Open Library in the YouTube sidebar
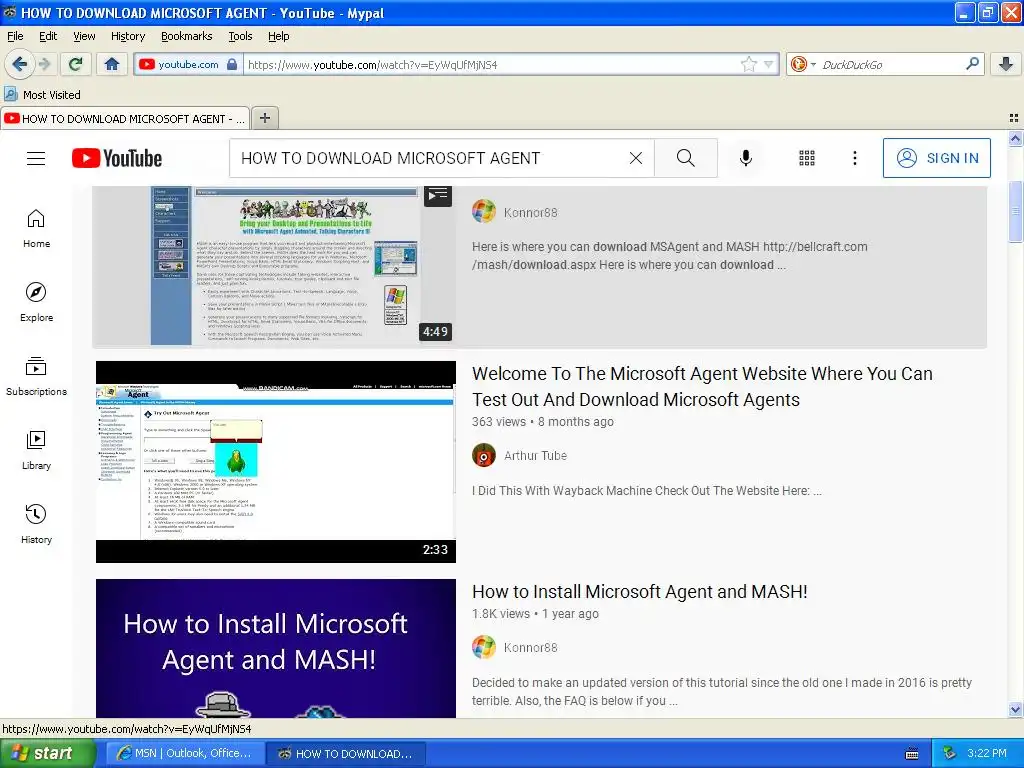Viewport: 1024px width, 768px height. (37, 451)
